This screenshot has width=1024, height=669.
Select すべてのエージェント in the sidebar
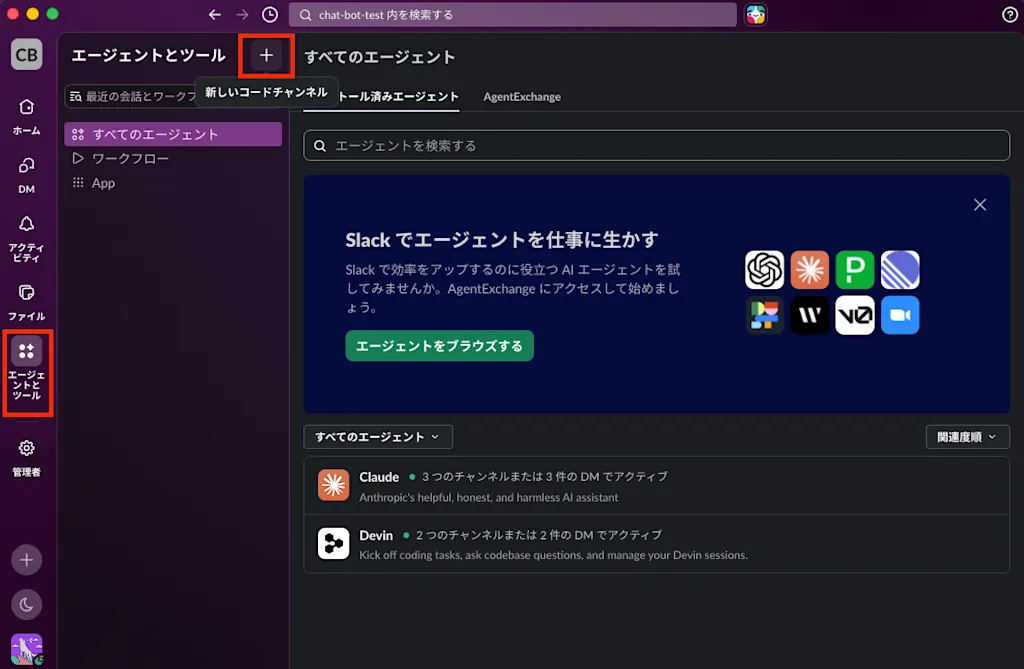pos(173,134)
